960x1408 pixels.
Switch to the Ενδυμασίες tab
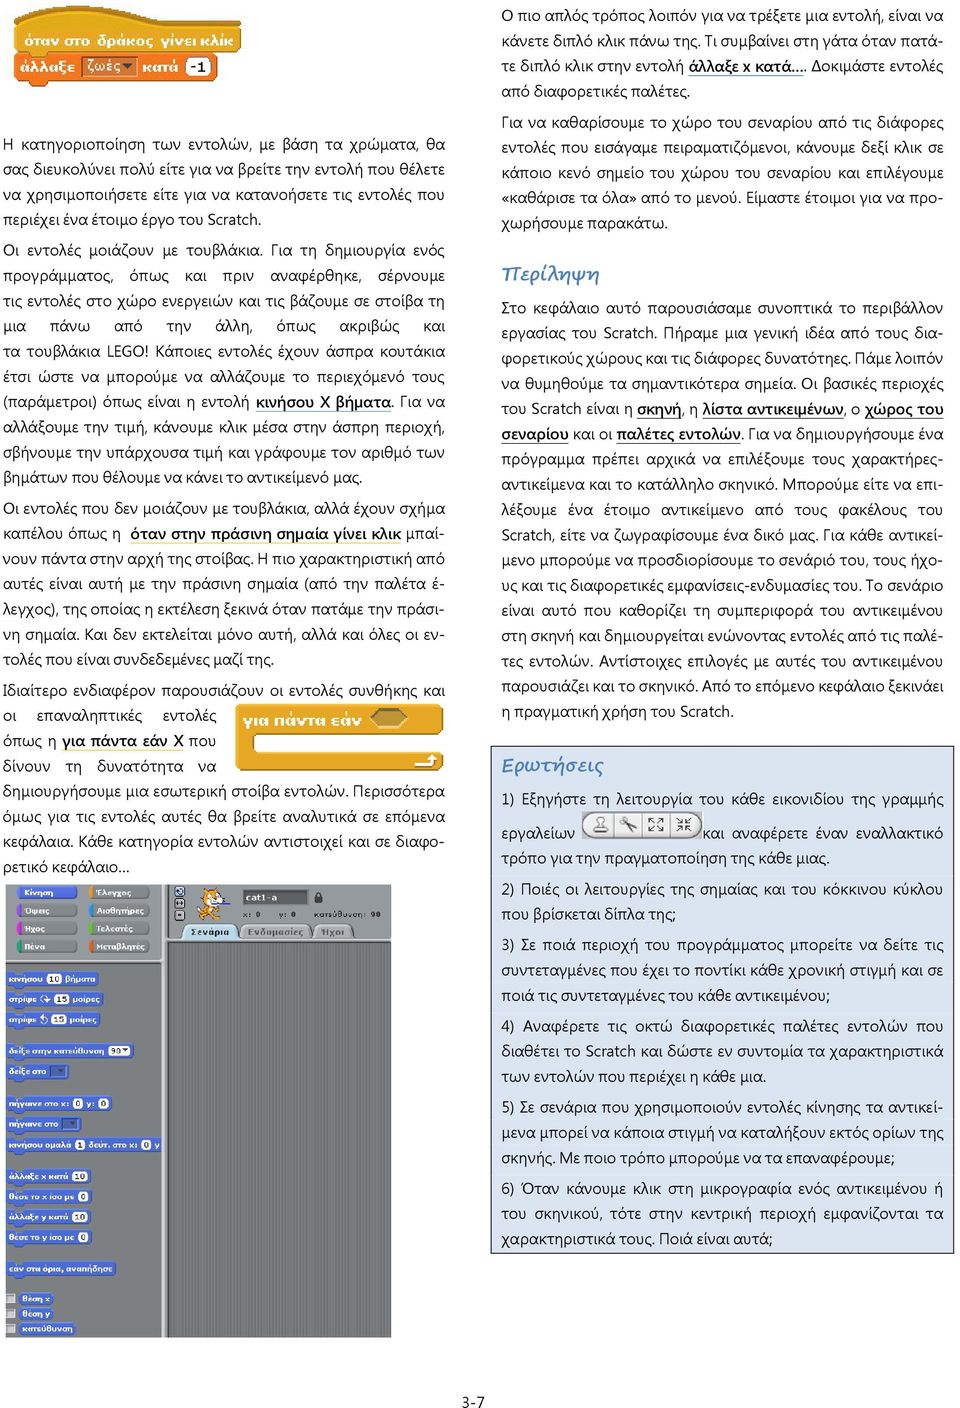tap(275, 932)
